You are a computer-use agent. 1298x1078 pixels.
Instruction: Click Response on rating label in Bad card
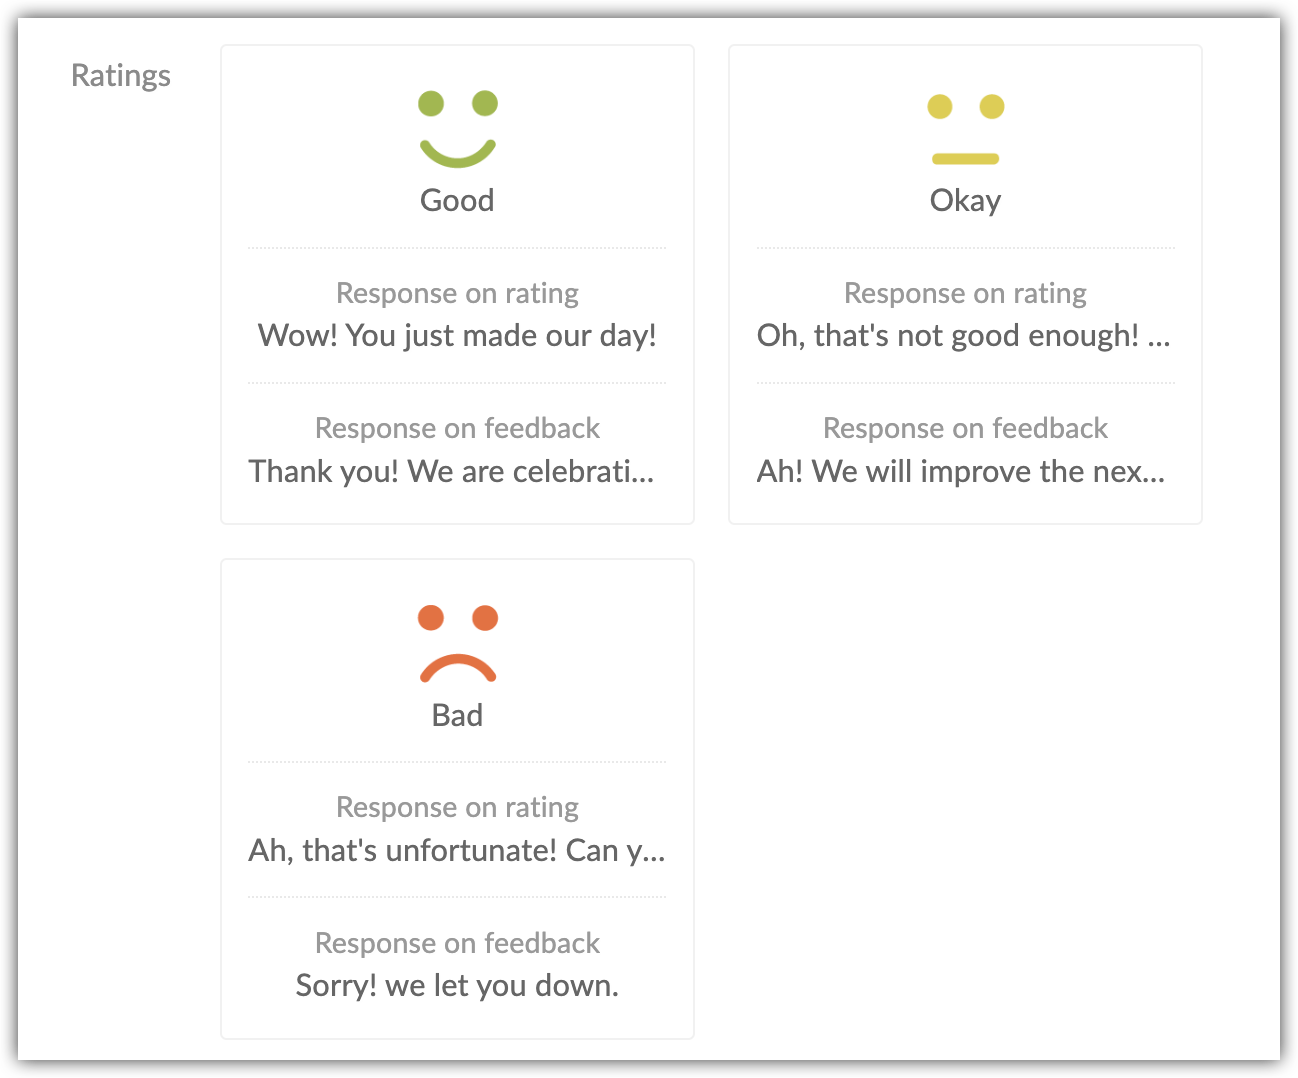(x=457, y=807)
